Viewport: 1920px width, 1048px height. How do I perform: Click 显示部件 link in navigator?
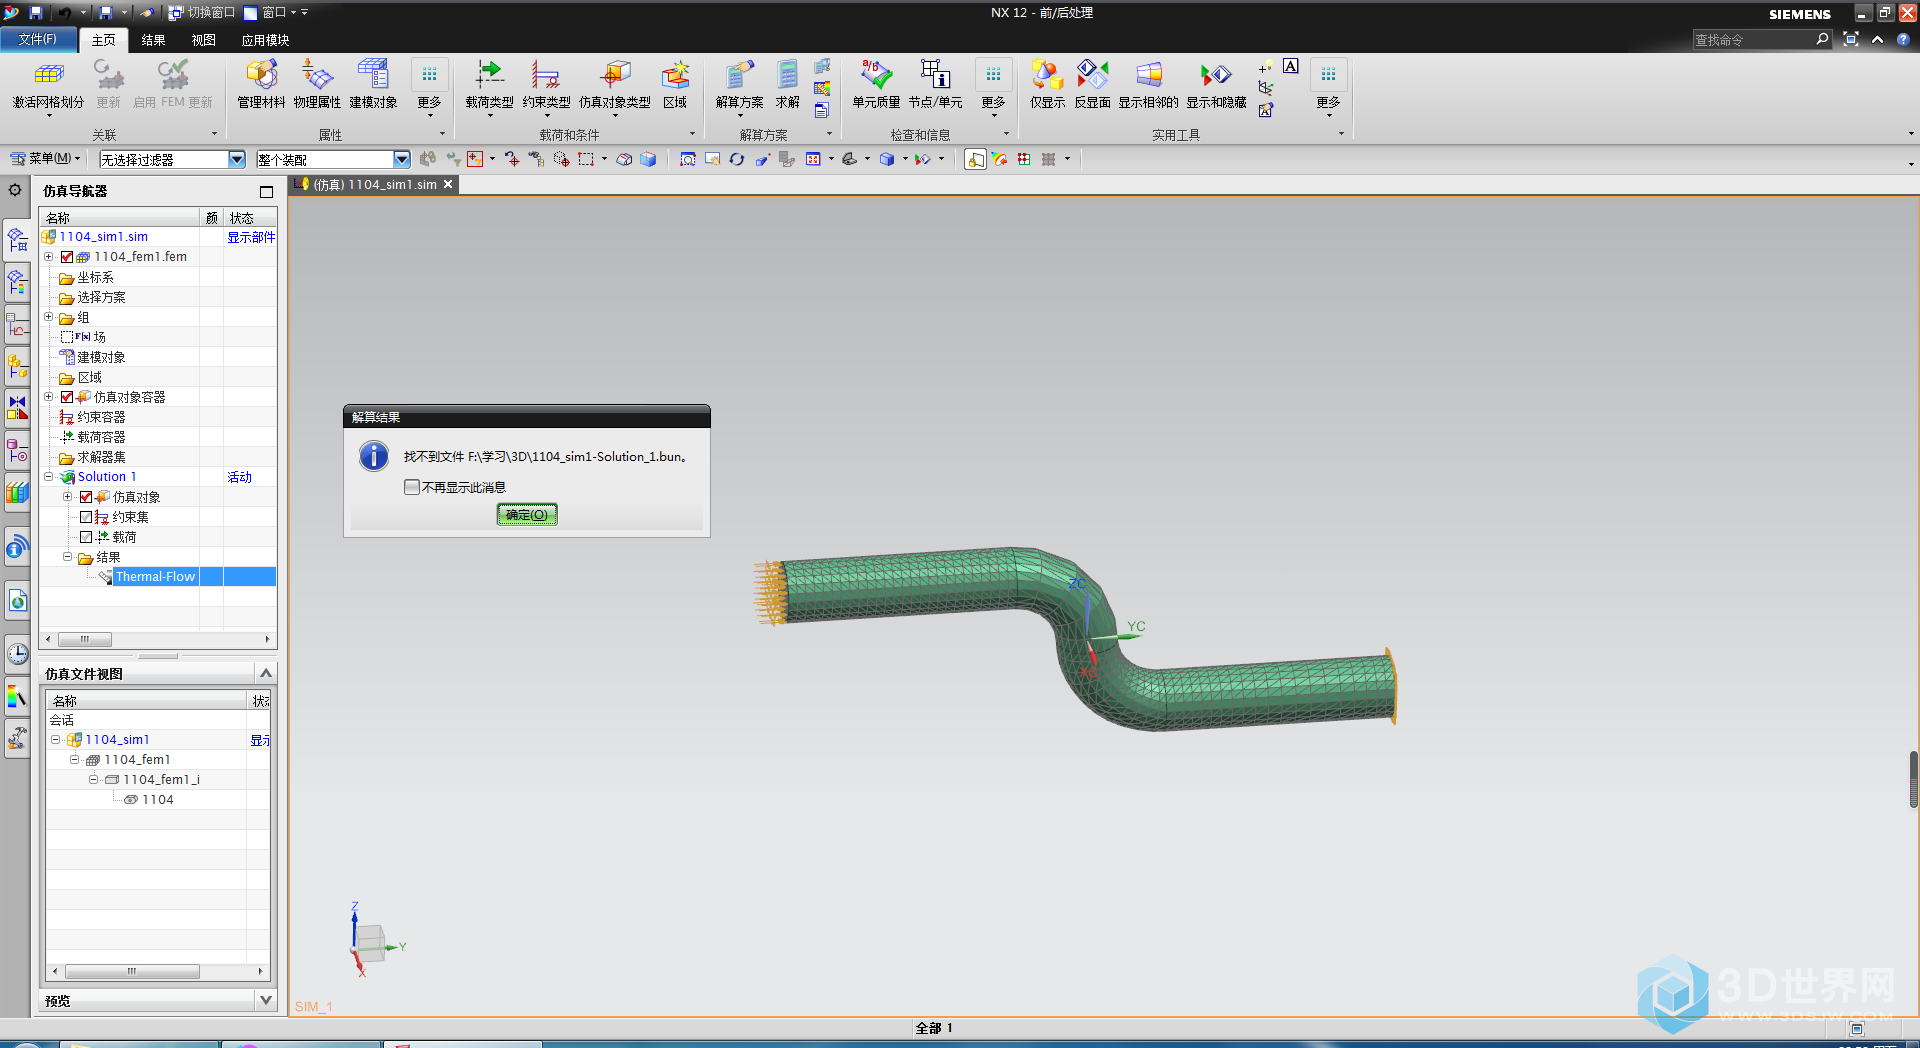[x=251, y=237]
